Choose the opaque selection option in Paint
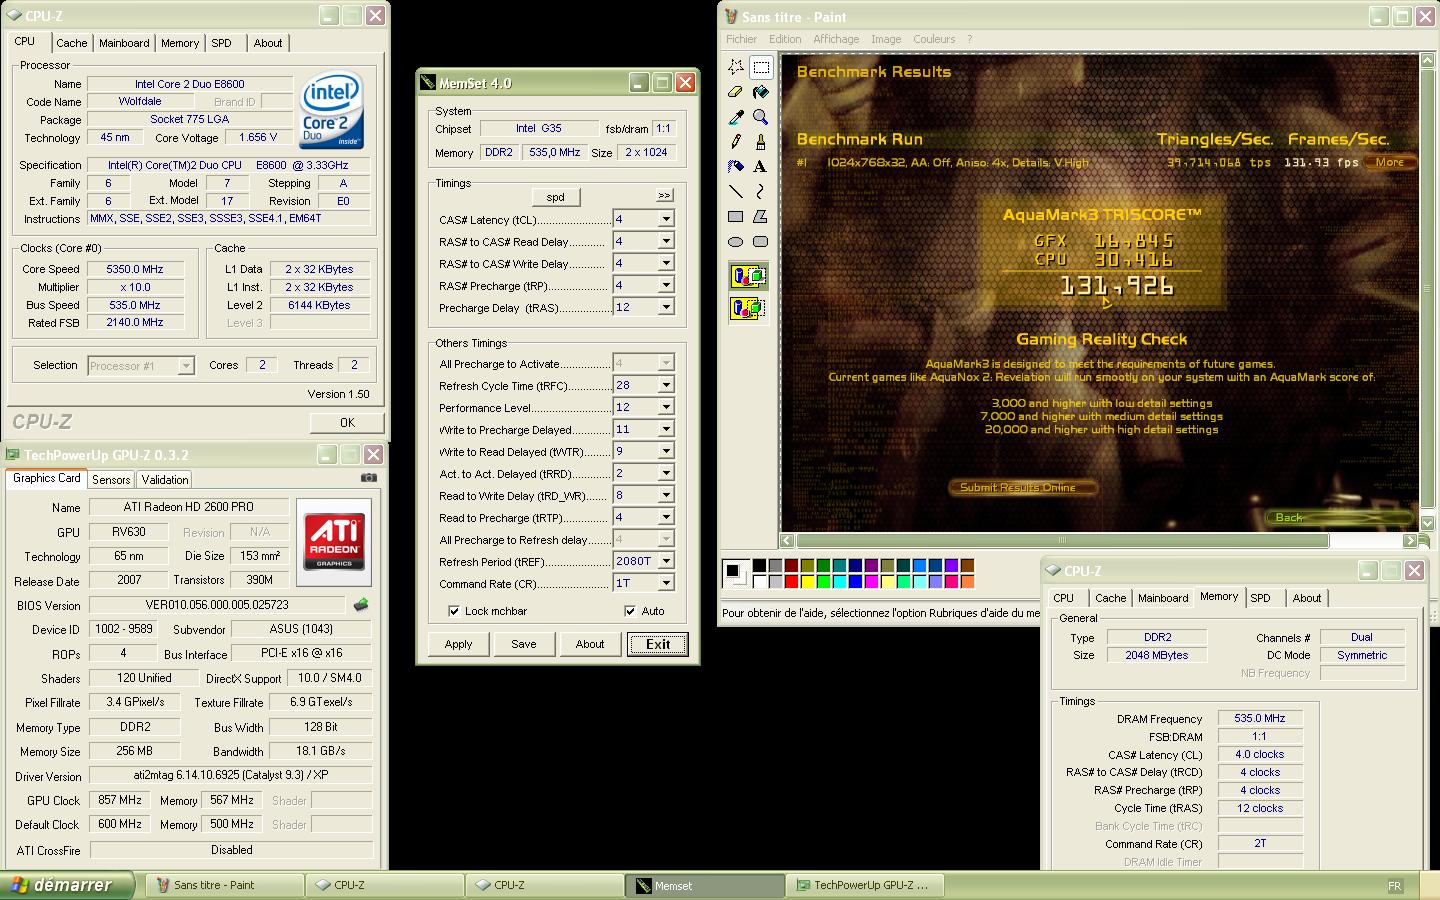Viewport: 1440px width, 900px height. (748, 276)
